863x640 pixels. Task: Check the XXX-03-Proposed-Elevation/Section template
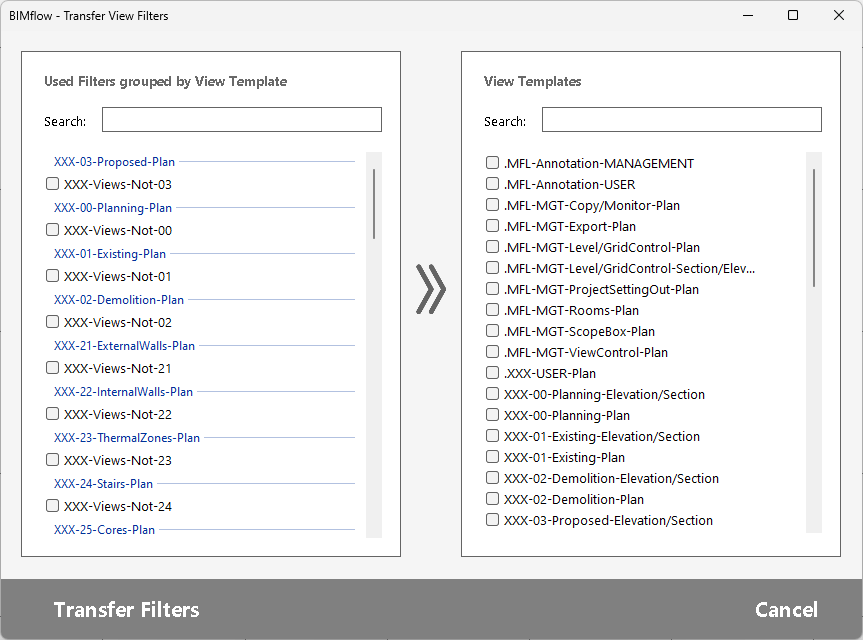click(x=493, y=520)
